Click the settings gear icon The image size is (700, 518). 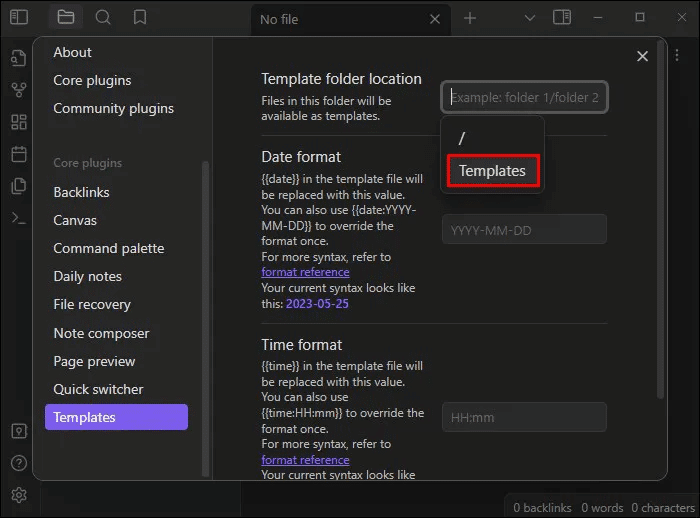pyautogui.click(x=18, y=495)
